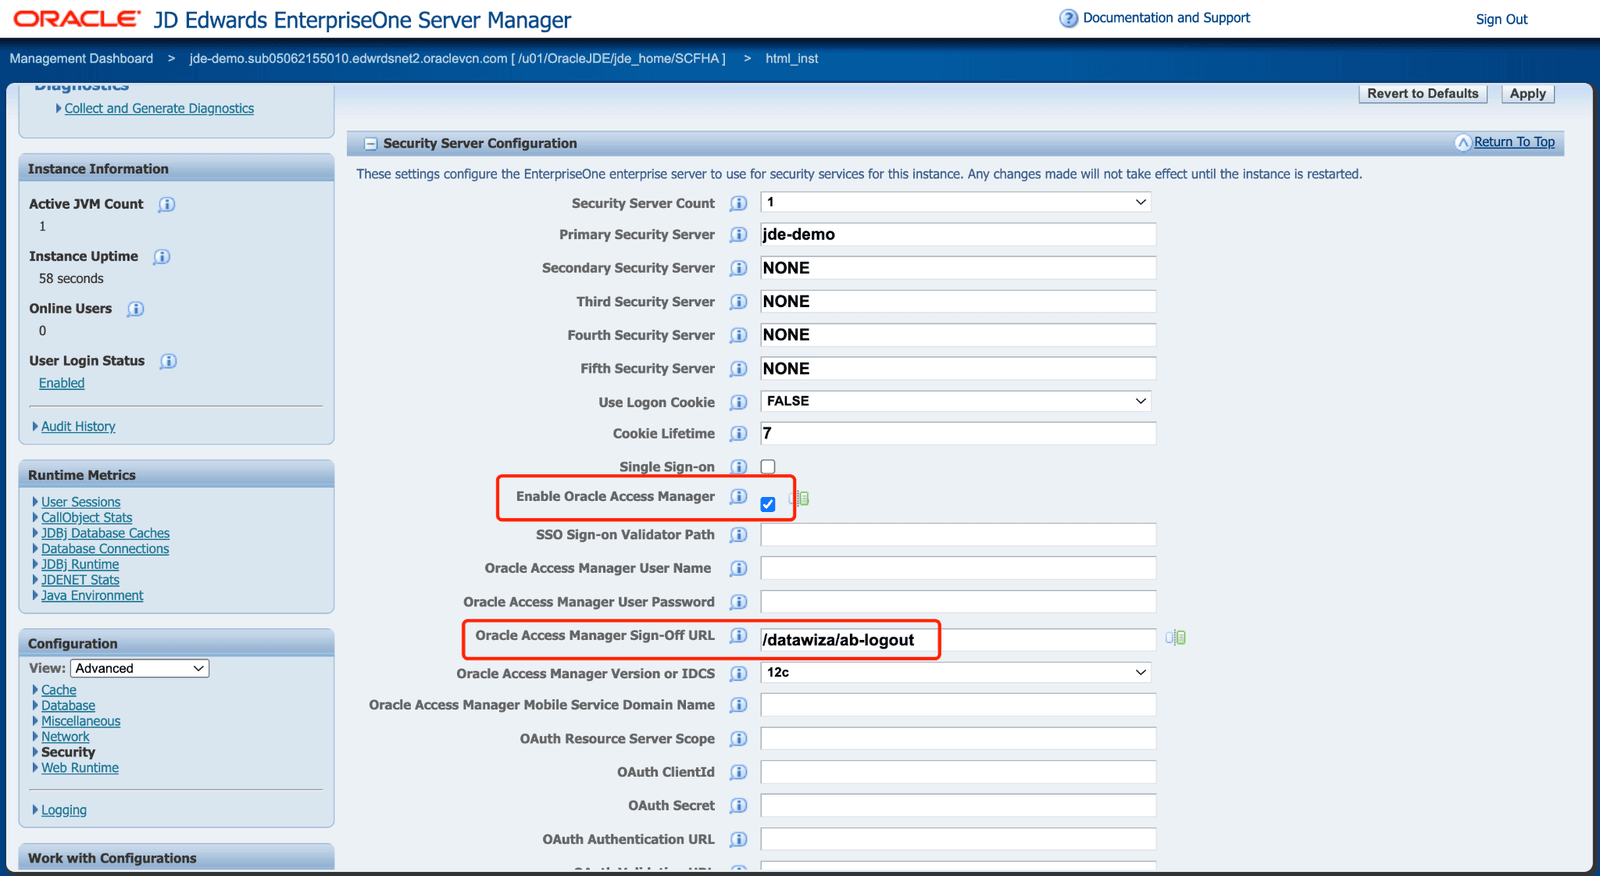Click compare icon beside Enable Oracle Access Manager checkbox
Screen dimensions: 1600x876
799,498
